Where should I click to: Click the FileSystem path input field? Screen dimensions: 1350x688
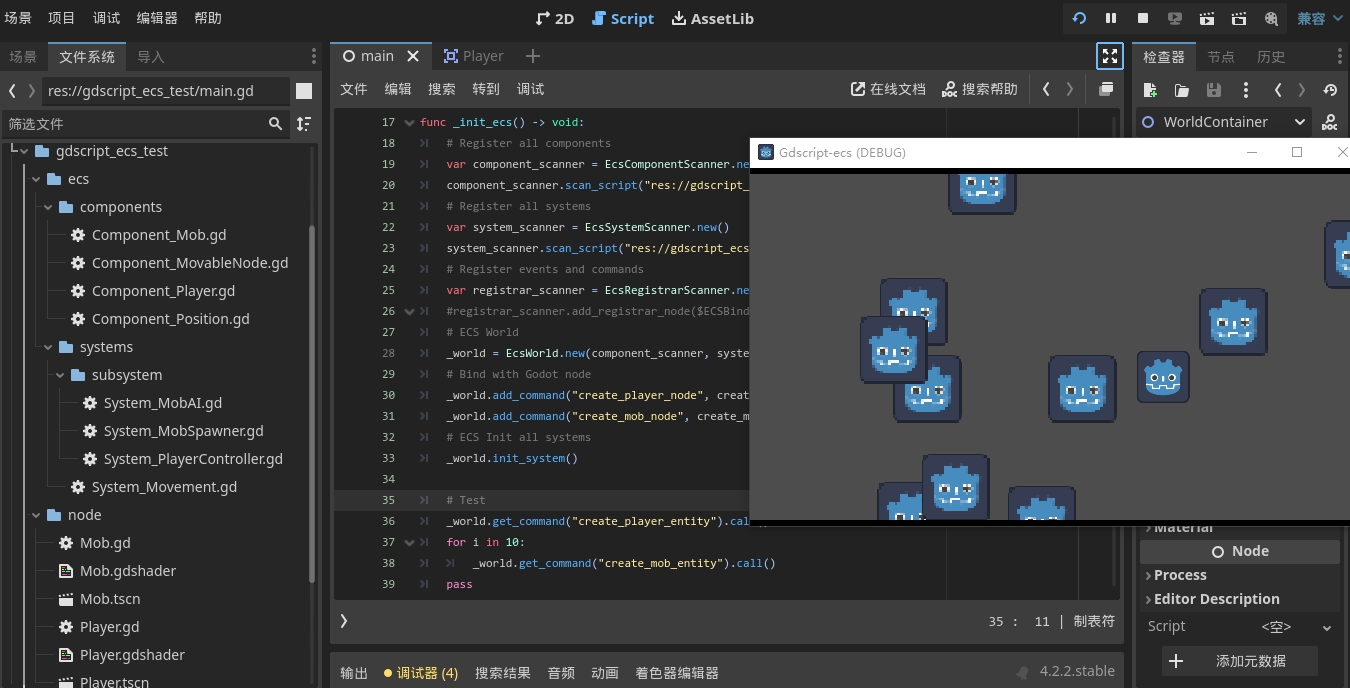pyautogui.click(x=167, y=91)
